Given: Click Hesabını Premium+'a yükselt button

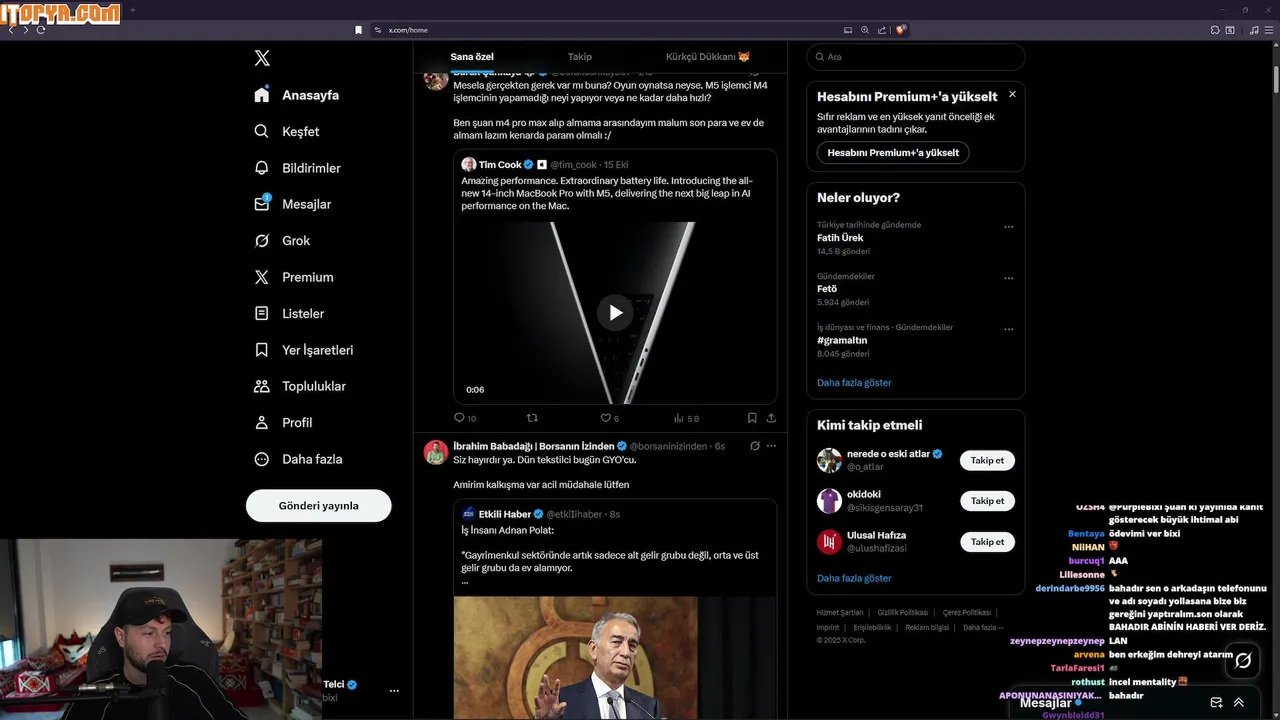Looking at the screenshot, I should point(893,153).
